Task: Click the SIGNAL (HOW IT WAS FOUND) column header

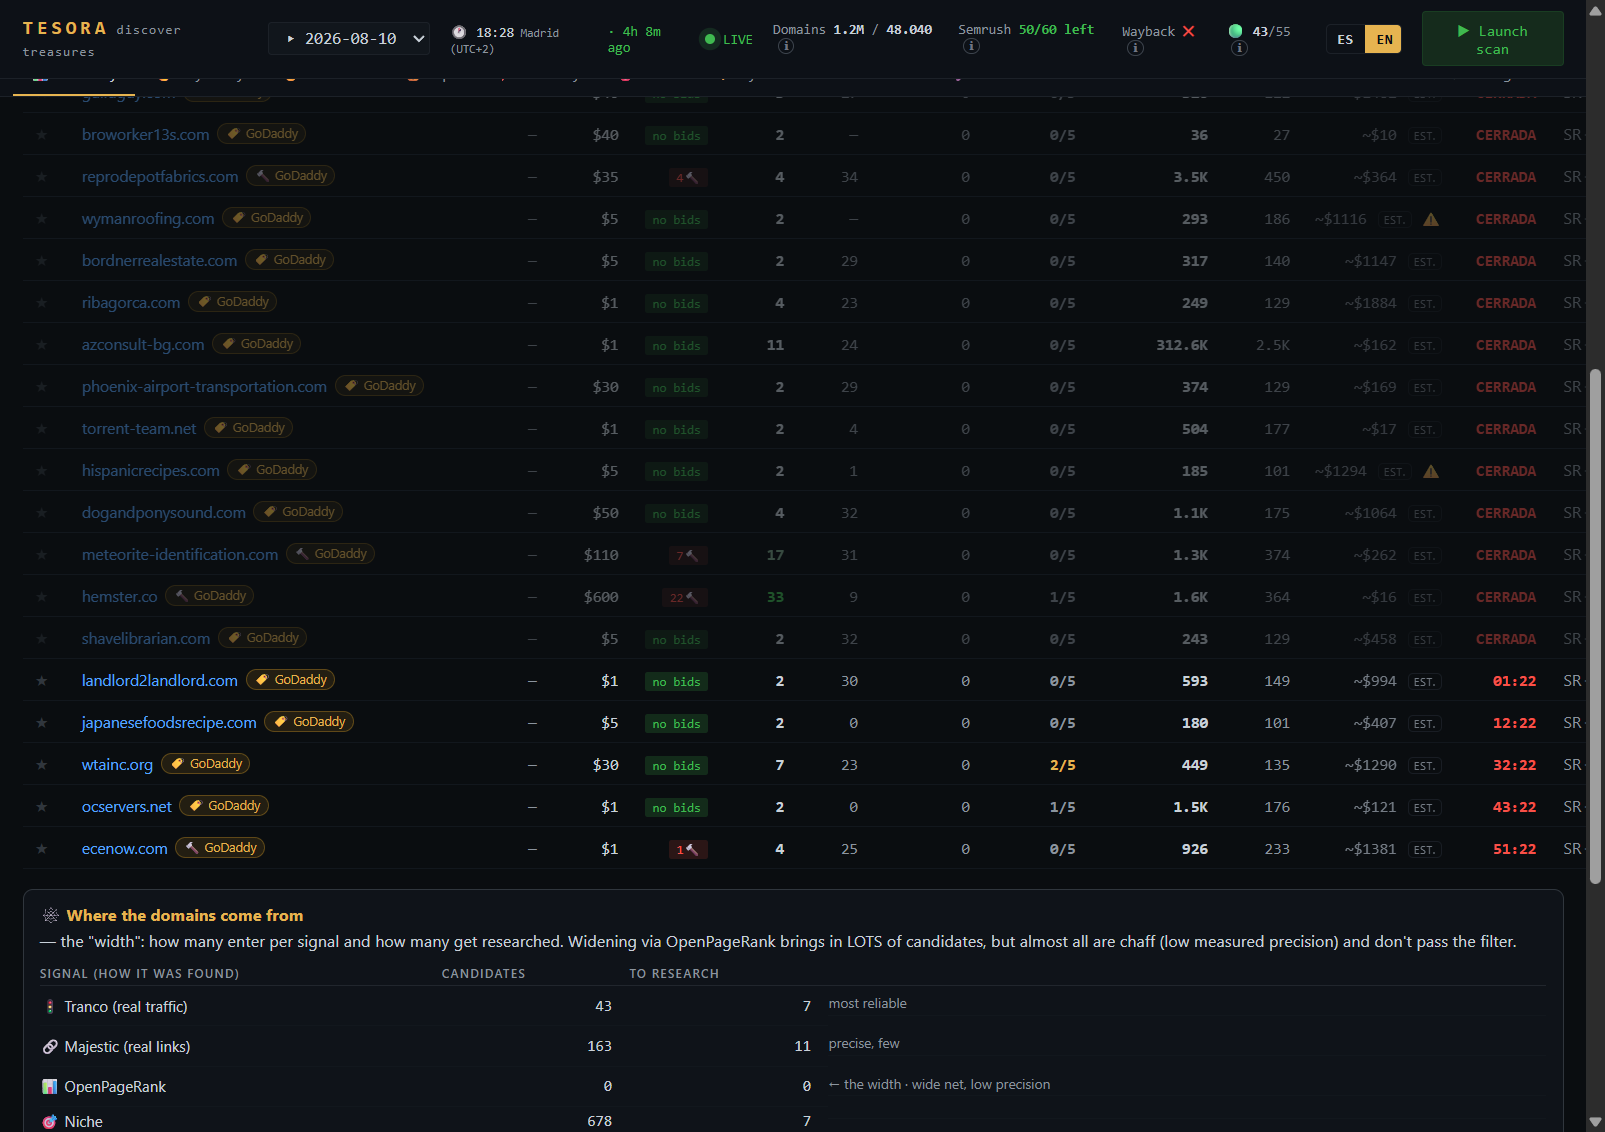Action: [x=139, y=973]
